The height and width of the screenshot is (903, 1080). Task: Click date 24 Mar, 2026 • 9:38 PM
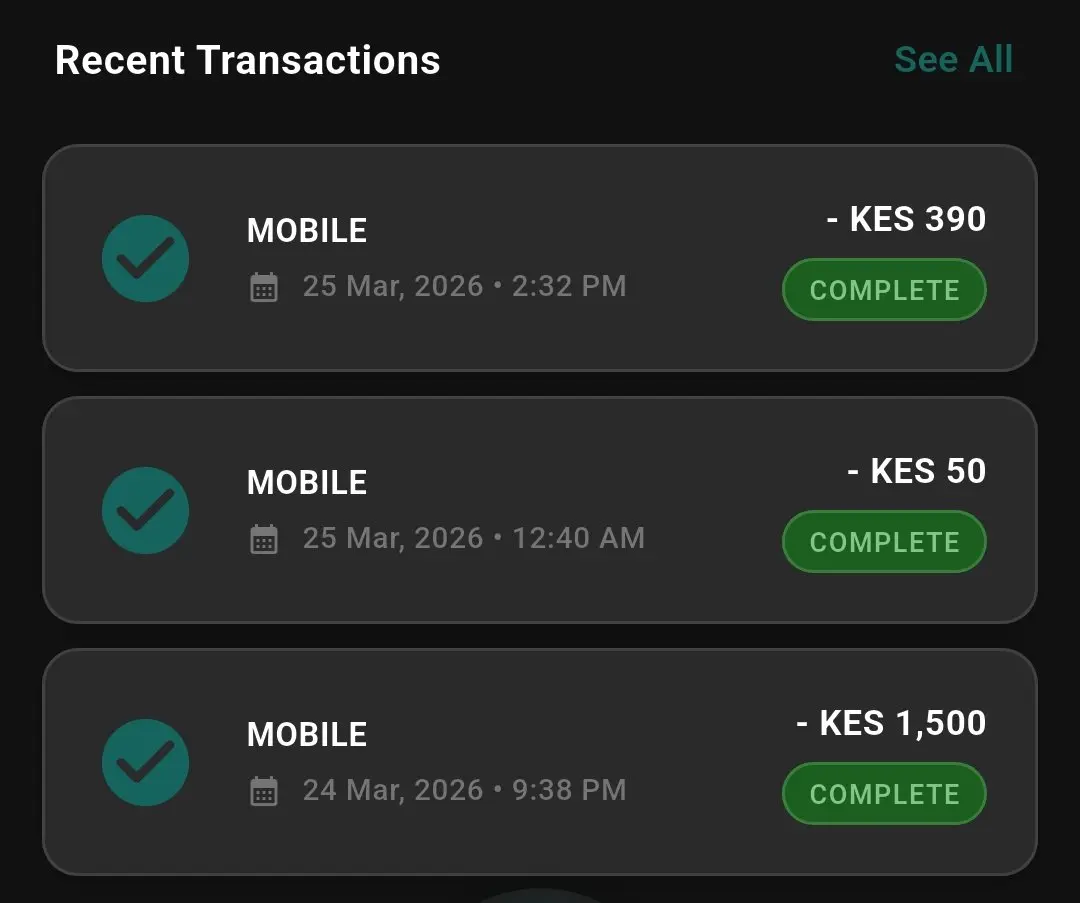pos(464,791)
